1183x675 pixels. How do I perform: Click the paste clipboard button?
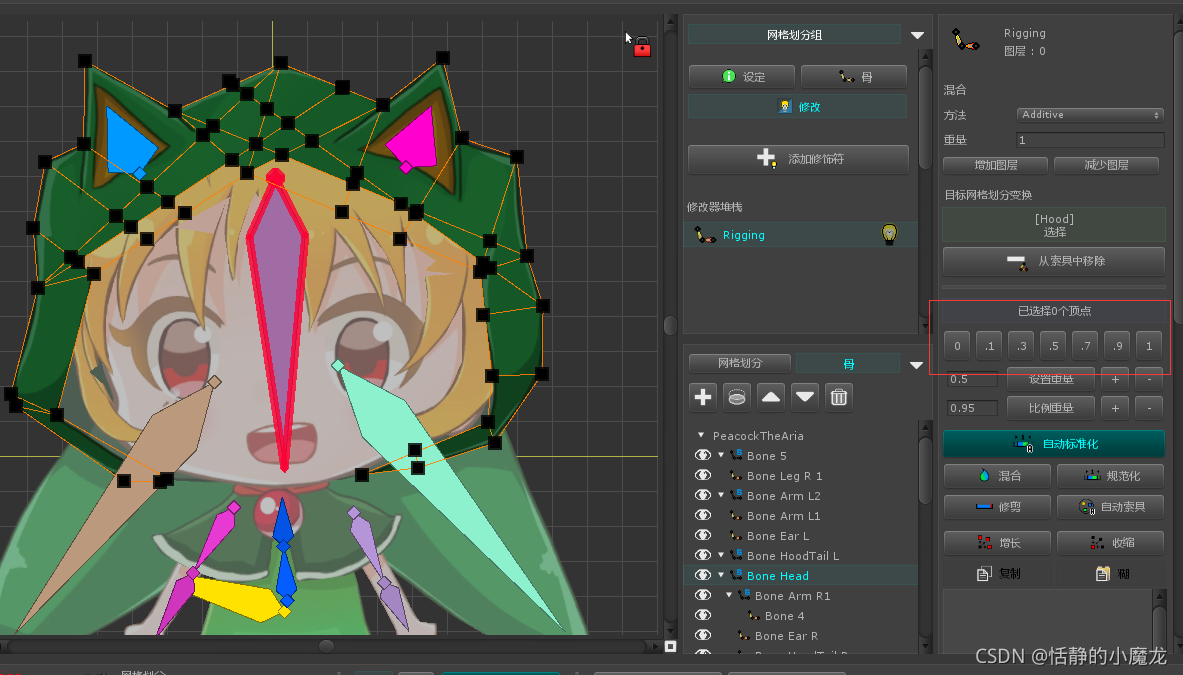pyautogui.click(x=1110, y=574)
